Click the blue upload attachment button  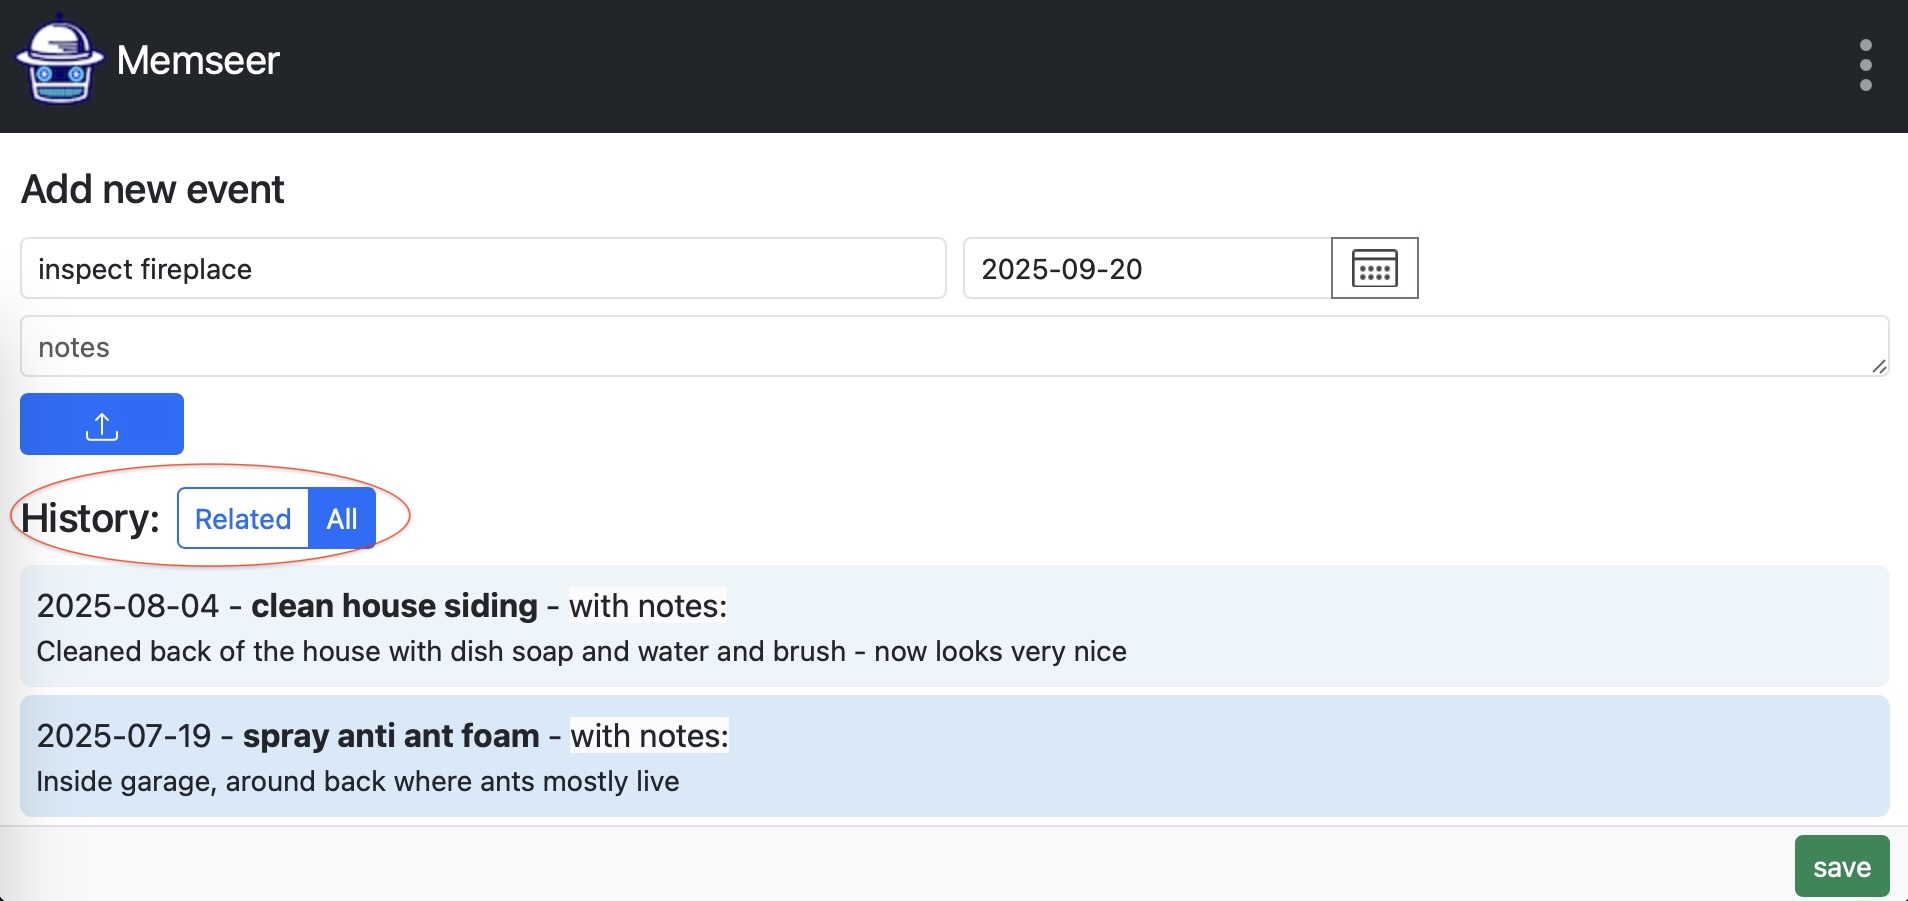[x=102, y=424]
